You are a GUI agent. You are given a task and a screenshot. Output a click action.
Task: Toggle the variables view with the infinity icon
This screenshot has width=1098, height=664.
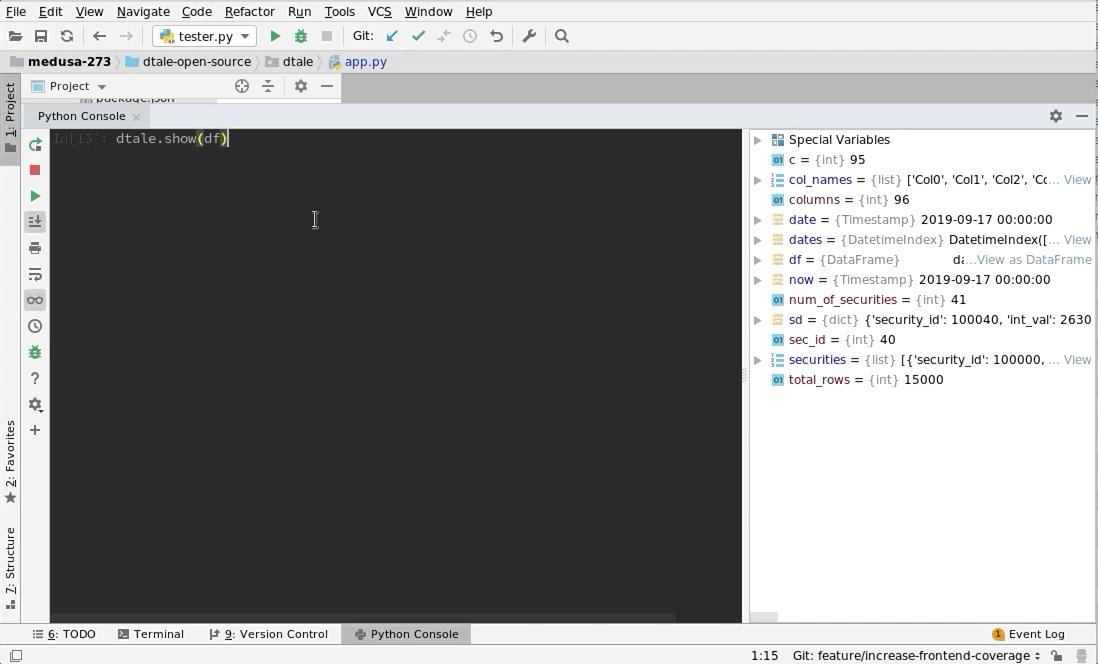(35, 299)
